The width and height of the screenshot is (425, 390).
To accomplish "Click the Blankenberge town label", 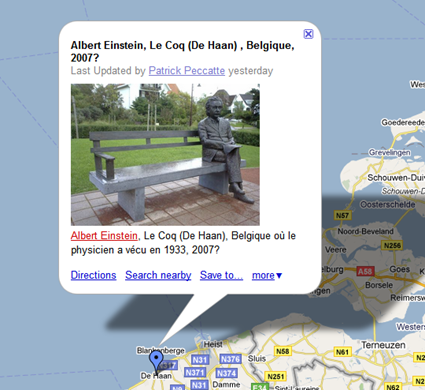I will click(x=161, y=350).
